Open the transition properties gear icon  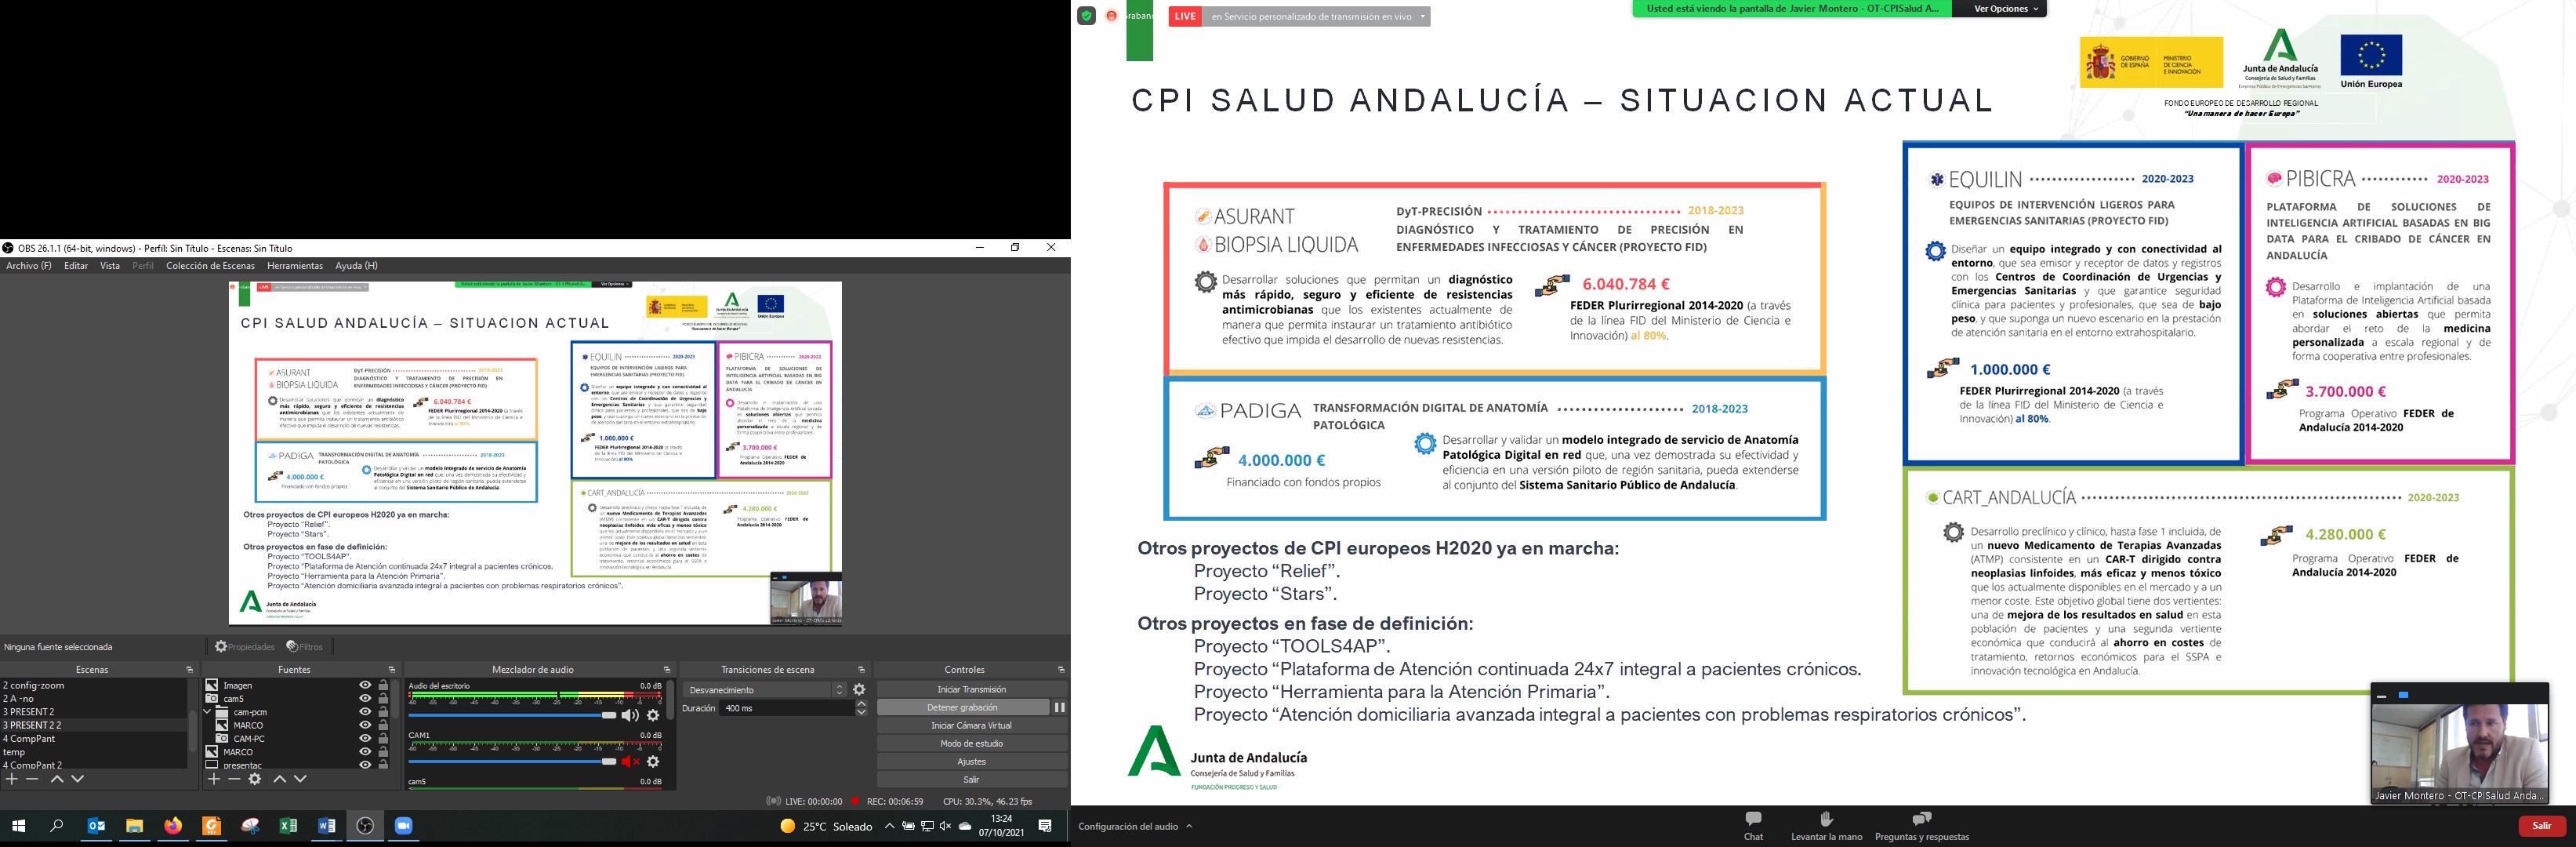859,690
